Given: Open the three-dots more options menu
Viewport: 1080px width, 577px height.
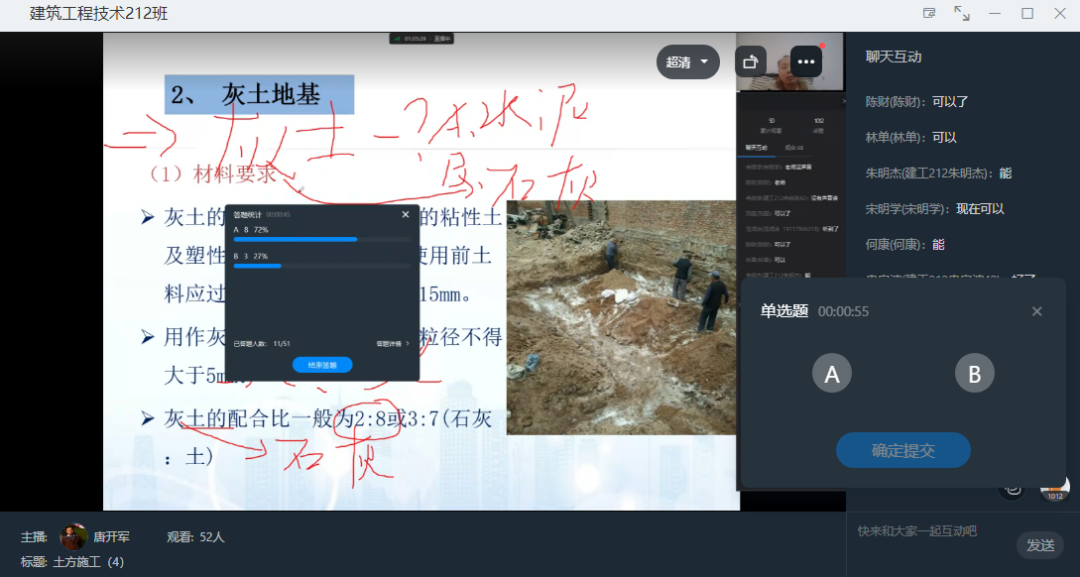Looking at the screenshot, I should [805, 62].
